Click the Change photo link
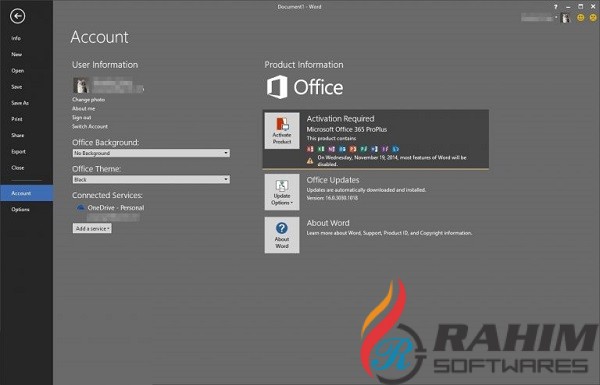 (88, 100)
